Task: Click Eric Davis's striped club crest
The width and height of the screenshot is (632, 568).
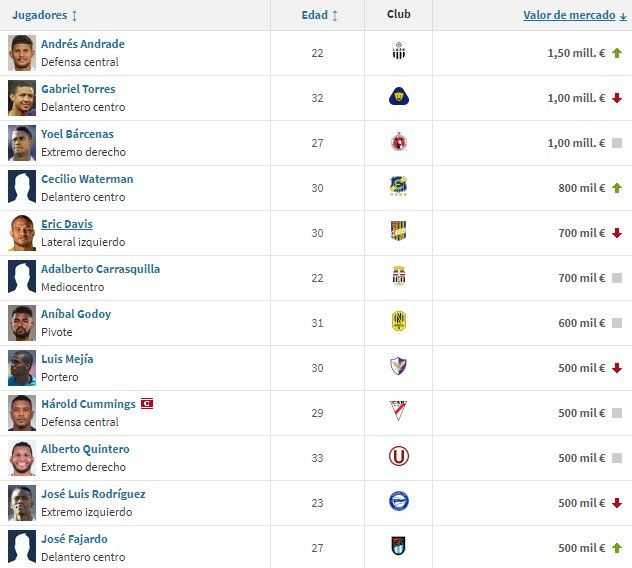Action: click(399, 232)
